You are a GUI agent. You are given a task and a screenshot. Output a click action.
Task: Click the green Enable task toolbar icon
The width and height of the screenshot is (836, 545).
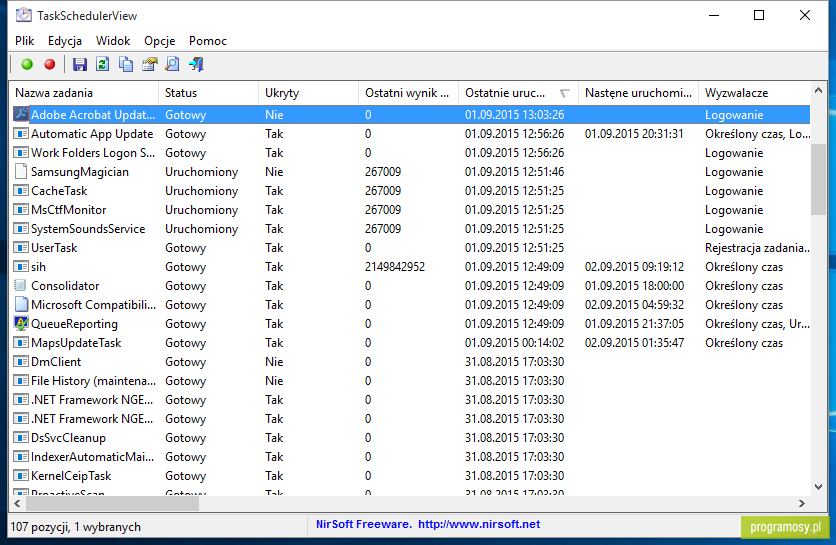pos(27,65)
